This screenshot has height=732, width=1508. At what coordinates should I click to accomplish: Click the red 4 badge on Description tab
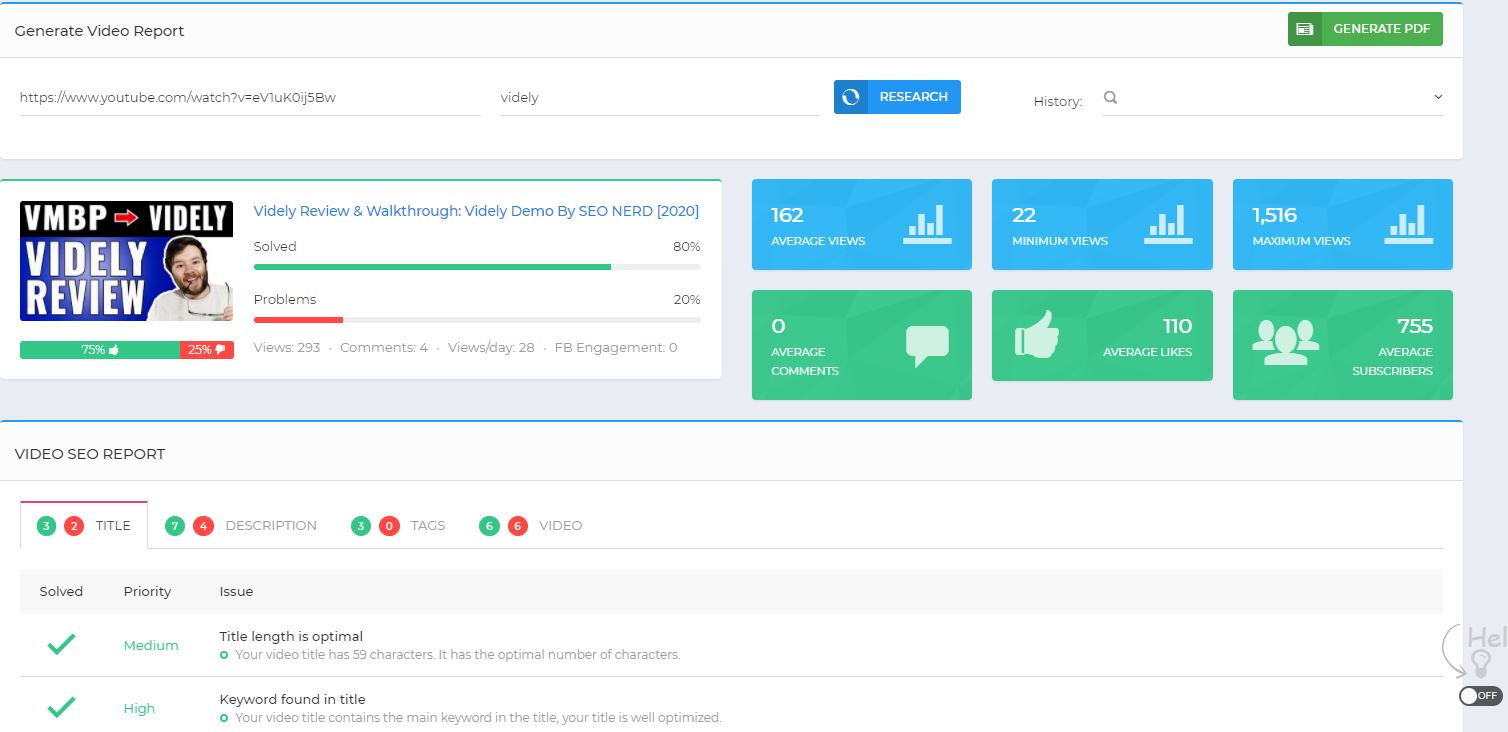[x=204, y=526]
